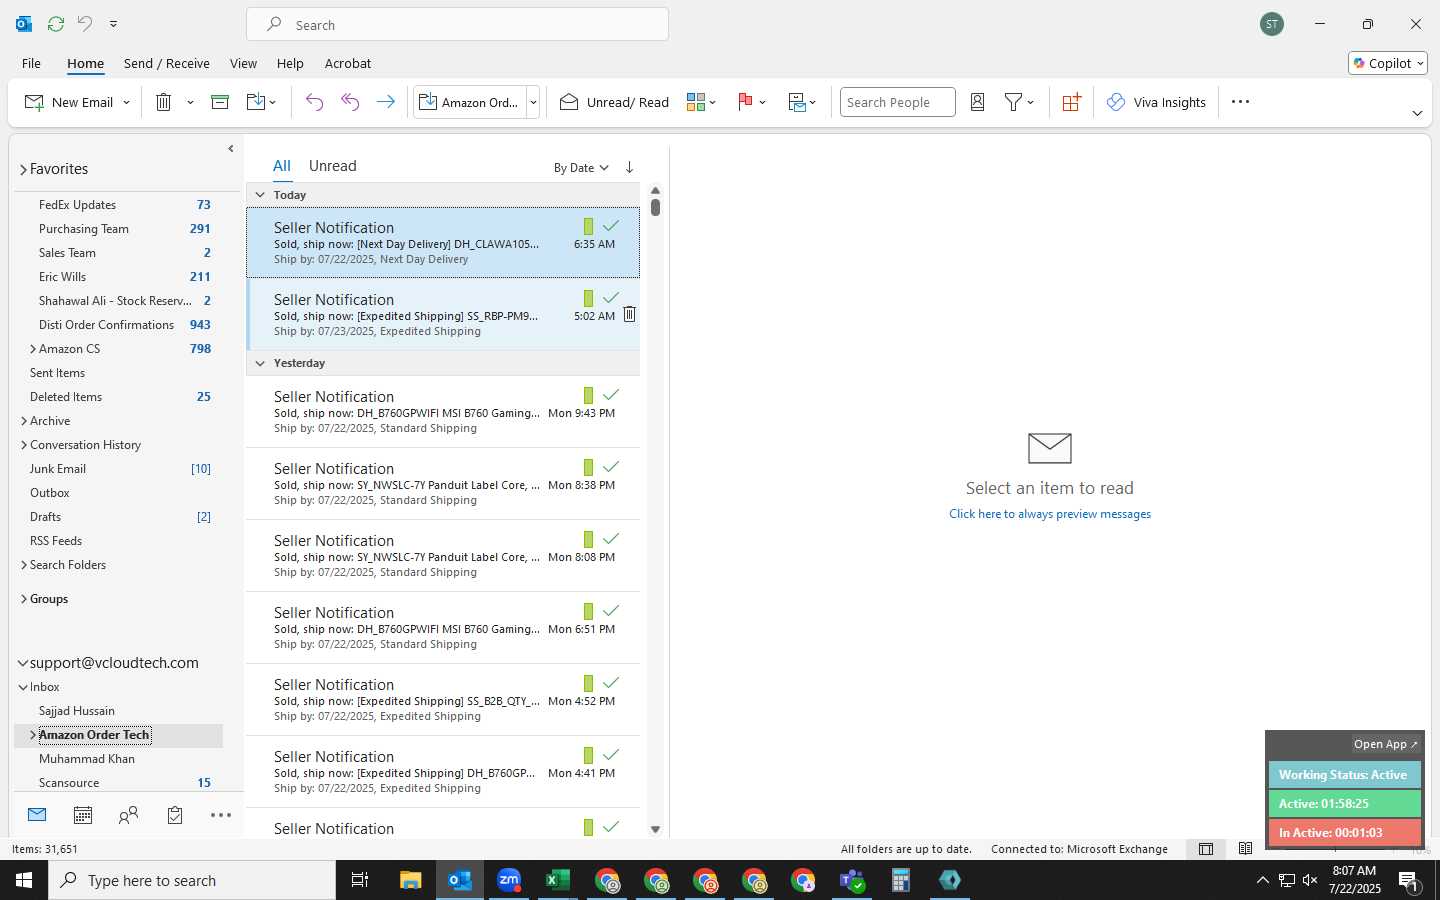The image size is (1440, 900).
Task: Open the By Date sort dropdown
Action: [581, 168]
